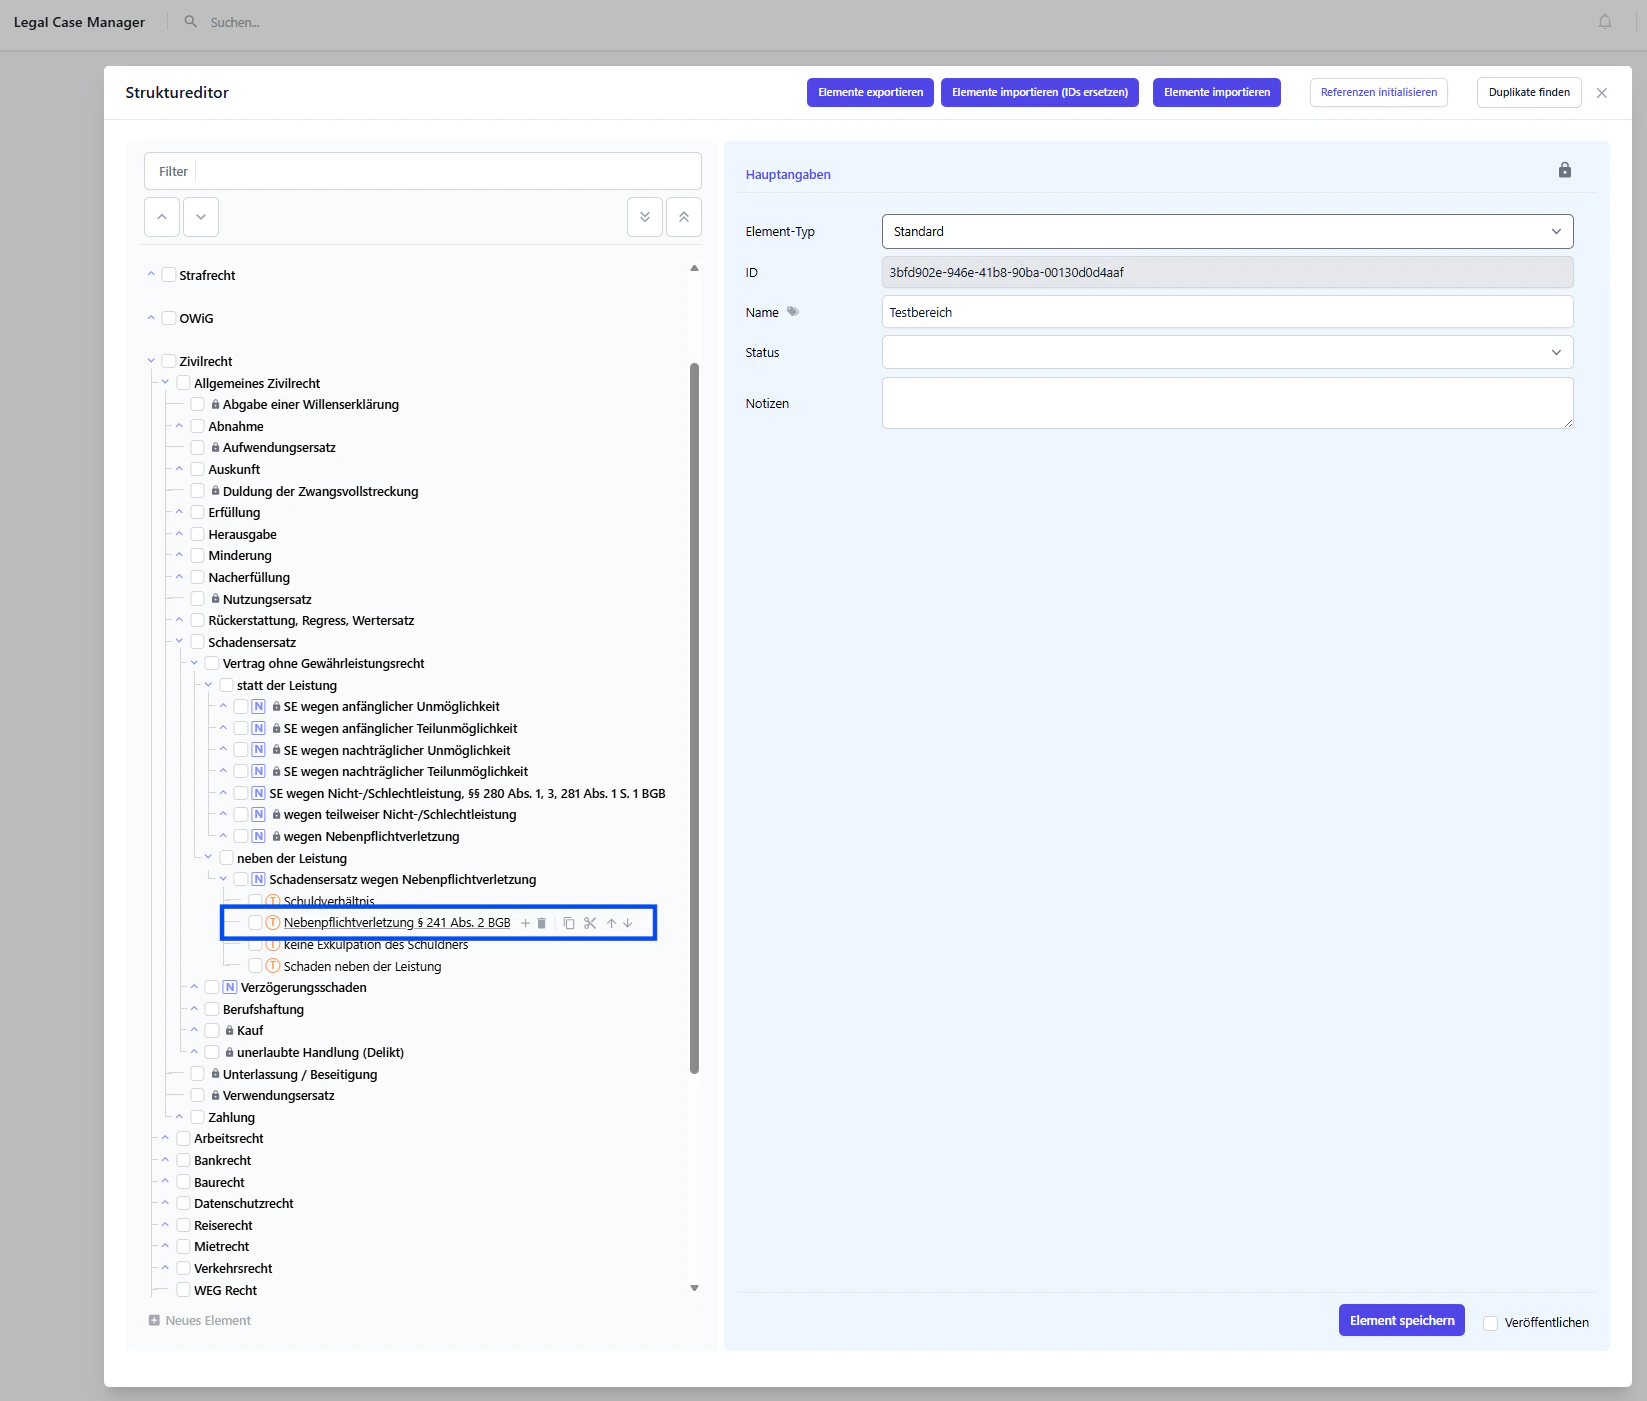Click the tree vertical scrollbar thumb

coord(694,718)
